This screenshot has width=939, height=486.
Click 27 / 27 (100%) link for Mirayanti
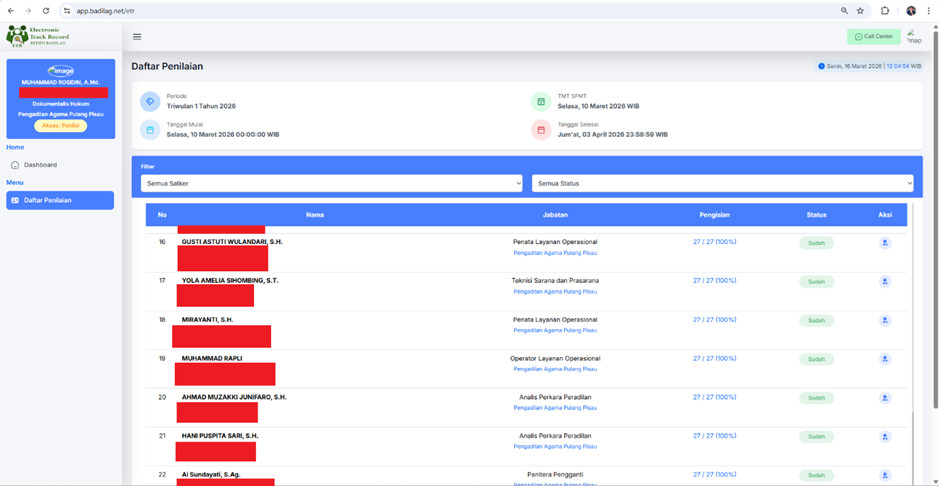tap(714, 320)
